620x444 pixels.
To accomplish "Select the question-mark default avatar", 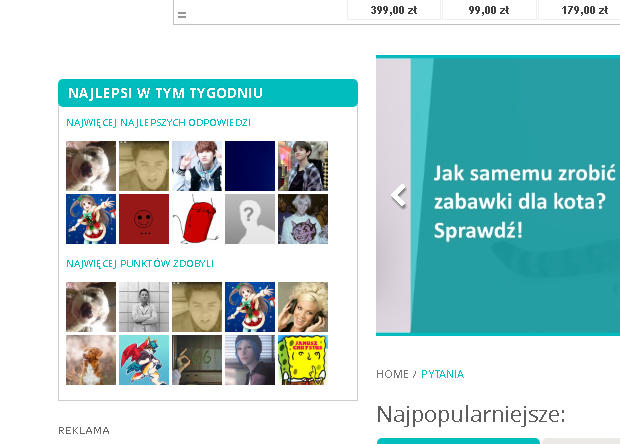I will 250,219.
